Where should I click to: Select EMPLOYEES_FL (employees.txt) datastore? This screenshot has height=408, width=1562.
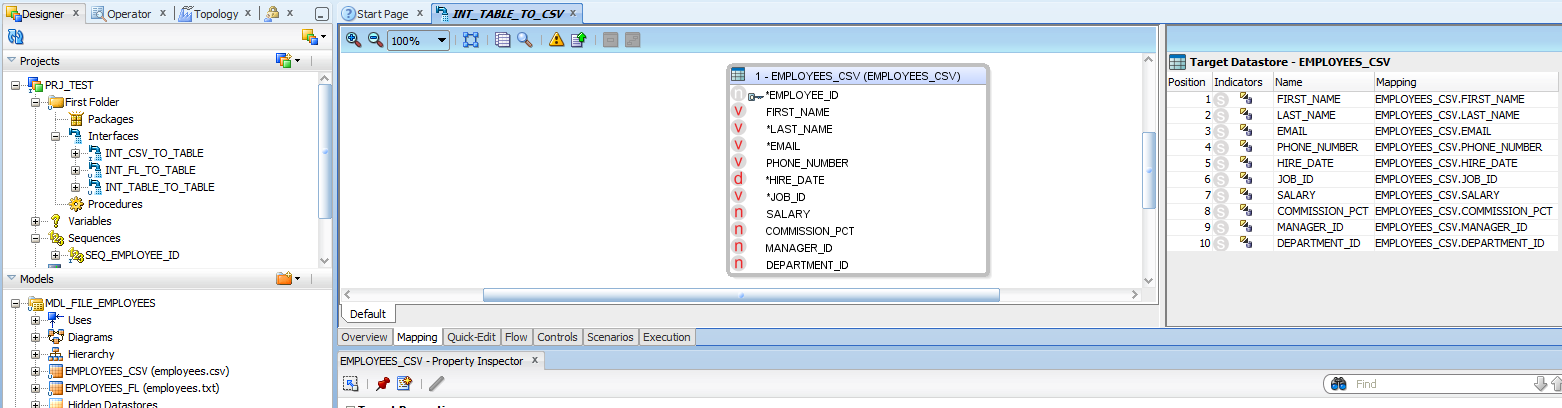click(x=141, y=388)
